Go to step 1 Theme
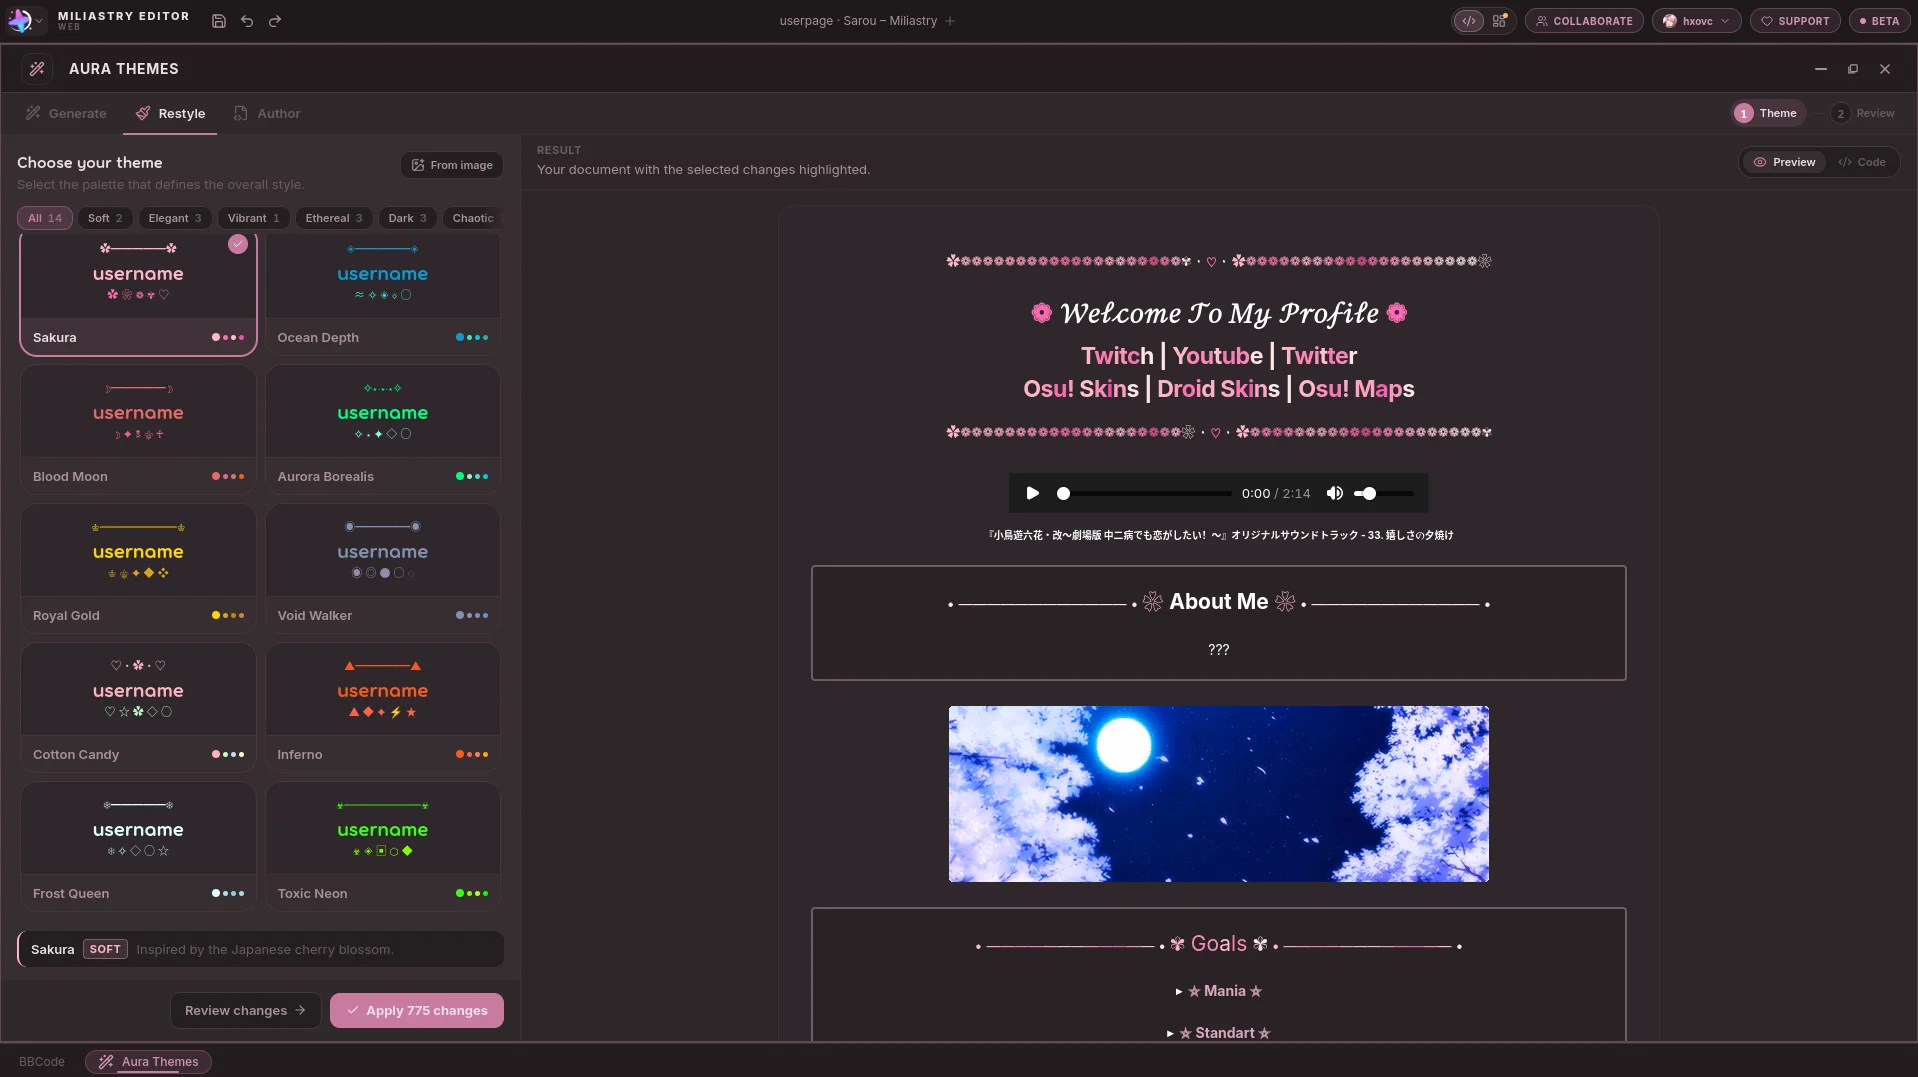 1767,113
